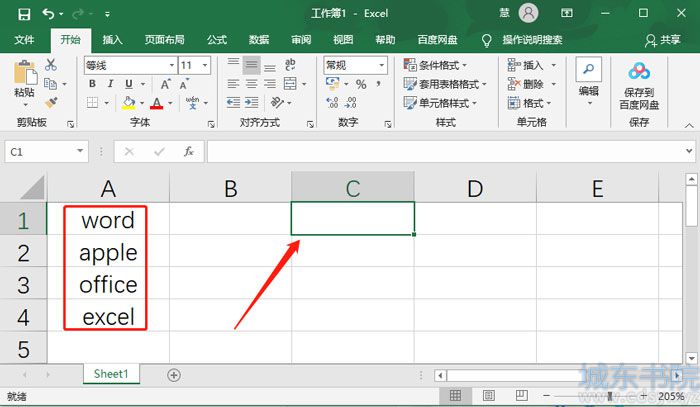Click the Borders grid icon
This screenshot has width=700, height=407.
pyautogui.click(x=92, y=103)
